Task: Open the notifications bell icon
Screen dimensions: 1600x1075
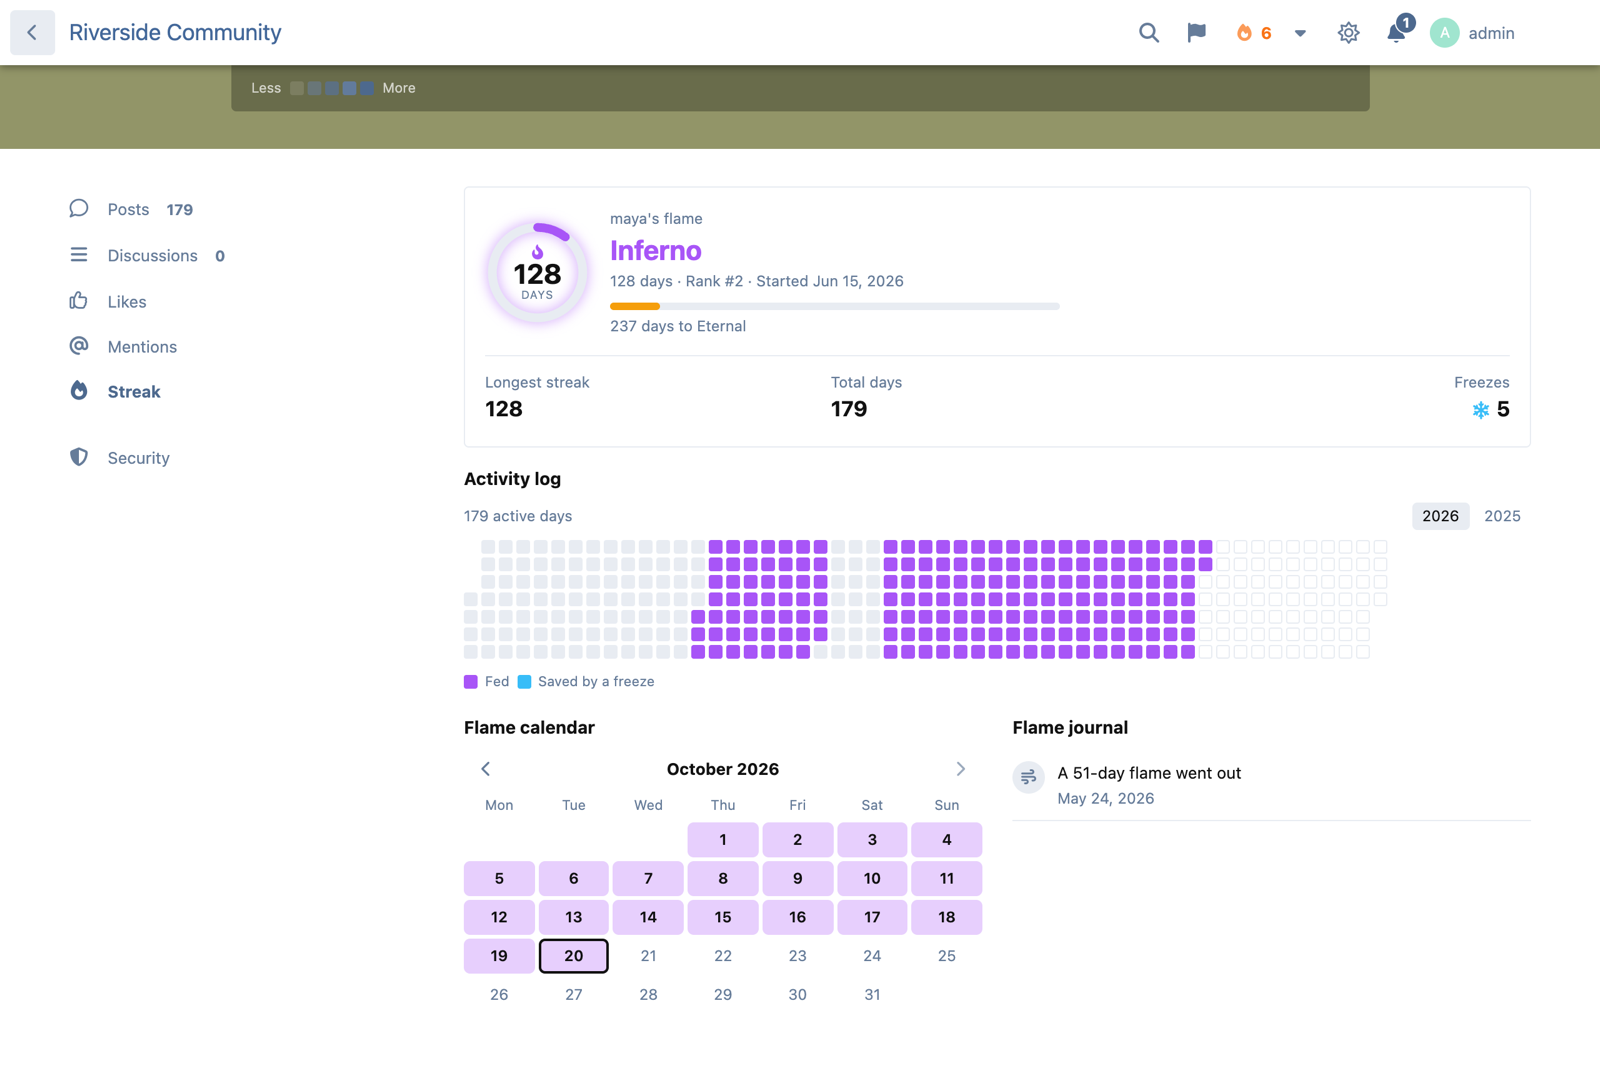Action: 1397,33
